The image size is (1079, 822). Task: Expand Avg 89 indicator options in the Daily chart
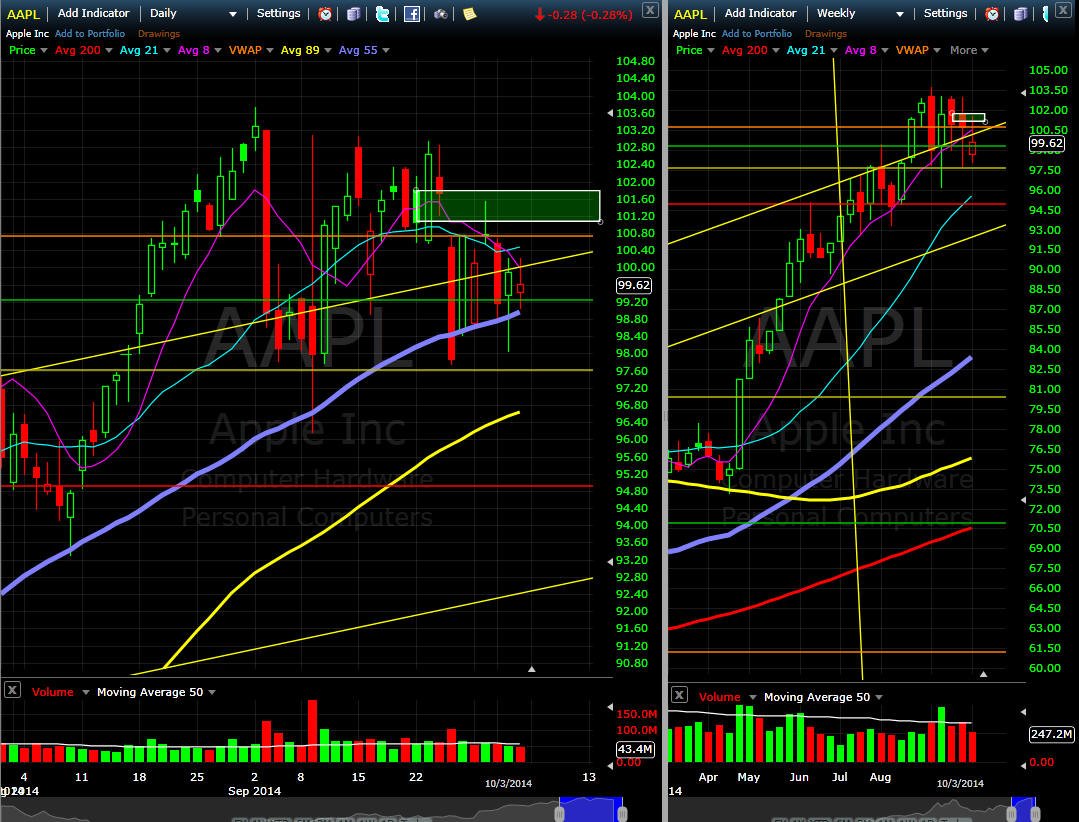[x=328, y=50]
